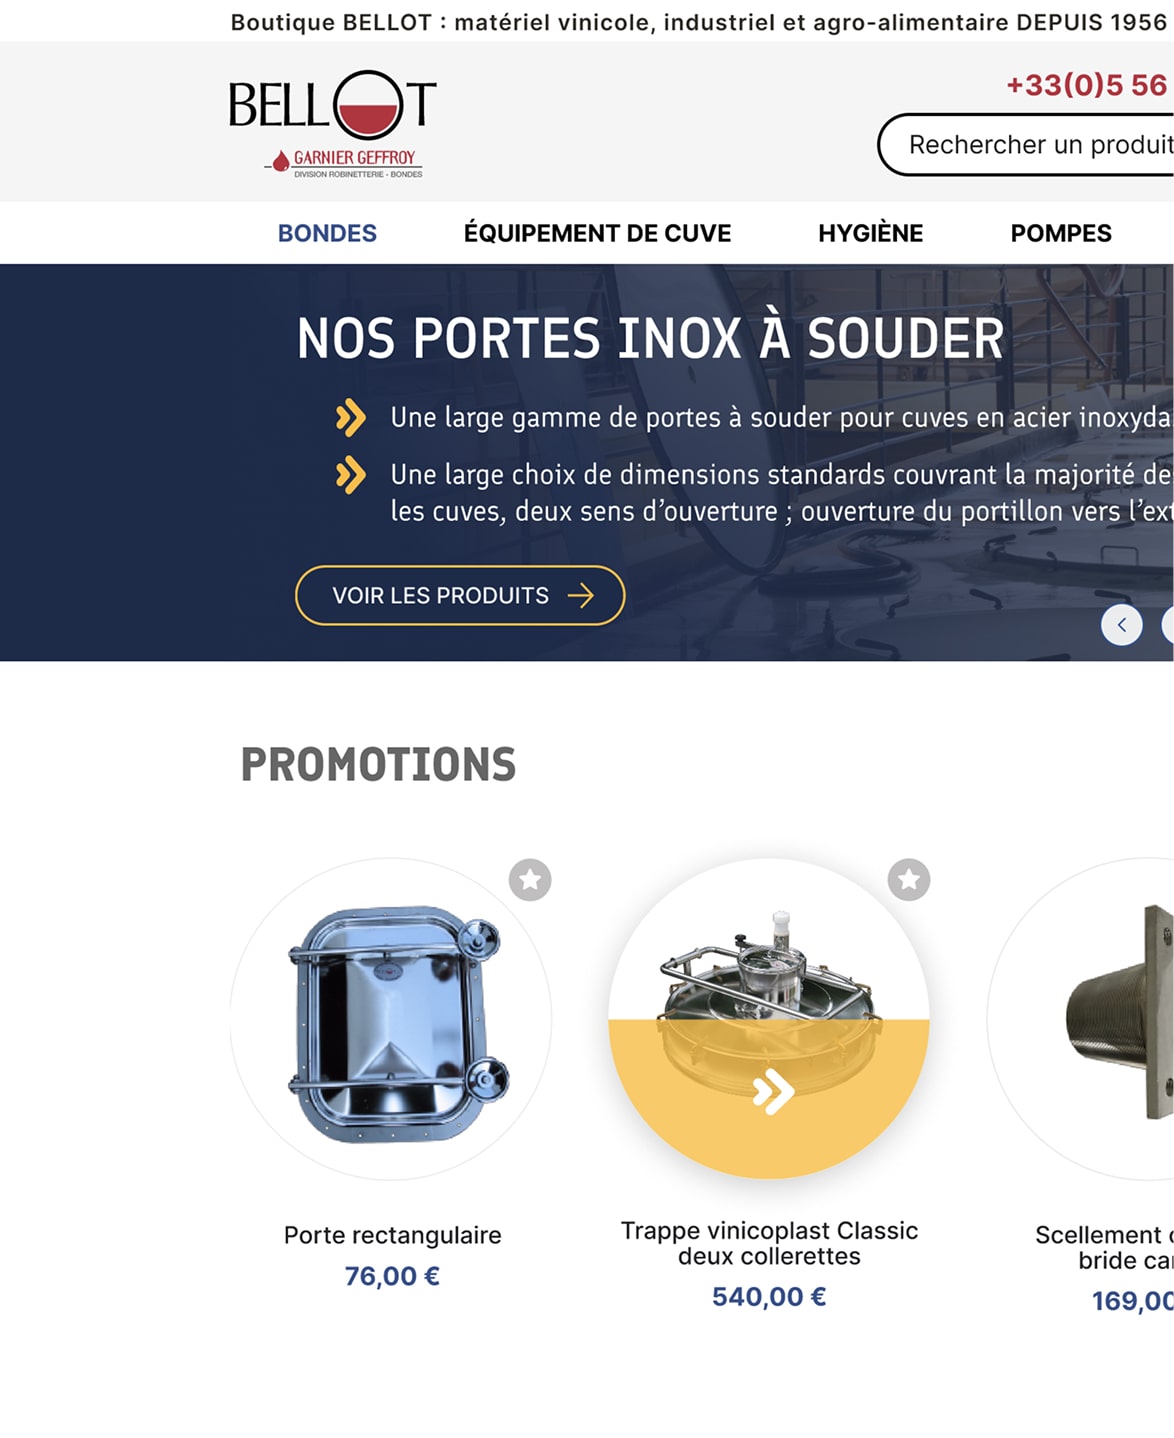
Task: Click VOIR LES PRODUITS button
Action: pos(460,595)
